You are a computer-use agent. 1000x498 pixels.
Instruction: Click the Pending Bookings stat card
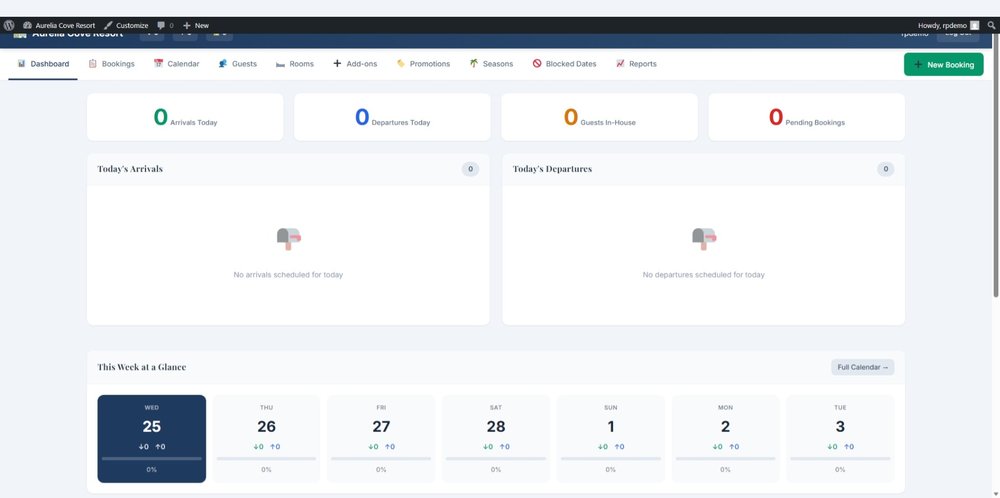(806, 117)
